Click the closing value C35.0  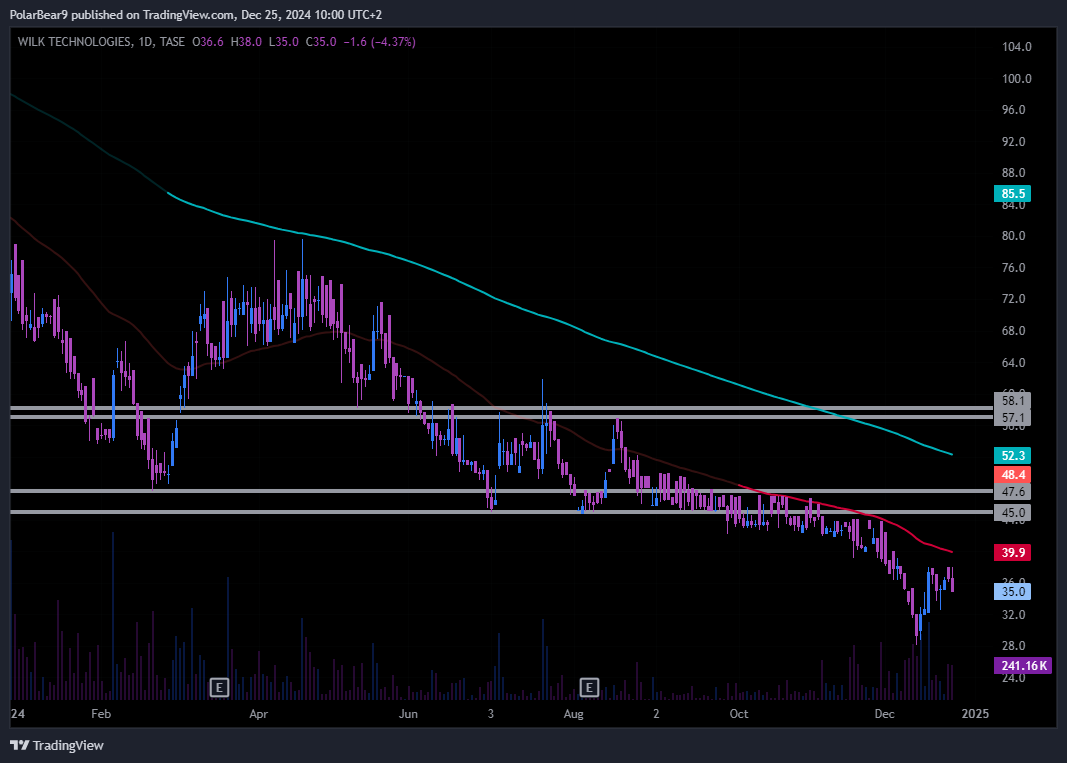point(321,42)
